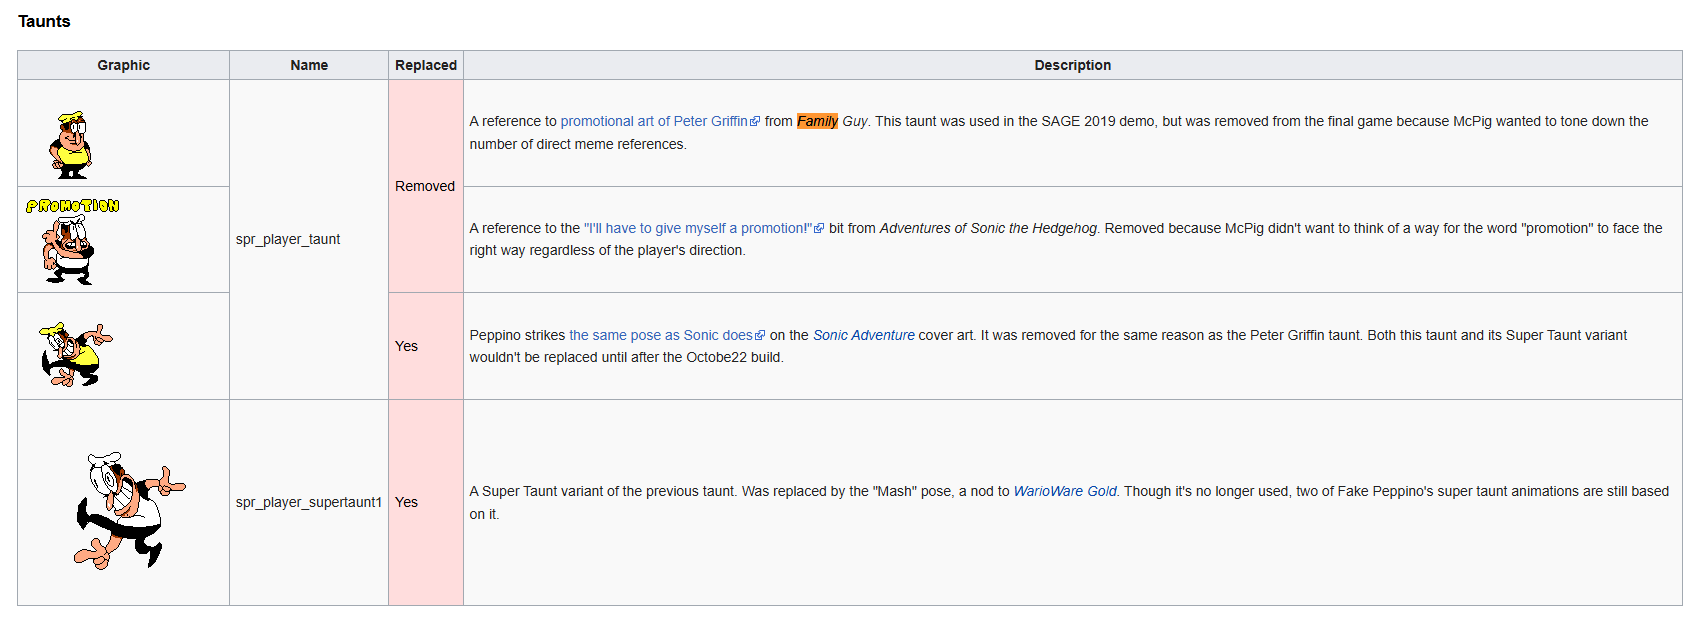
Task: Click Yes cell in spr_player_supertaunt1 row
Action: tap(426, 502)
